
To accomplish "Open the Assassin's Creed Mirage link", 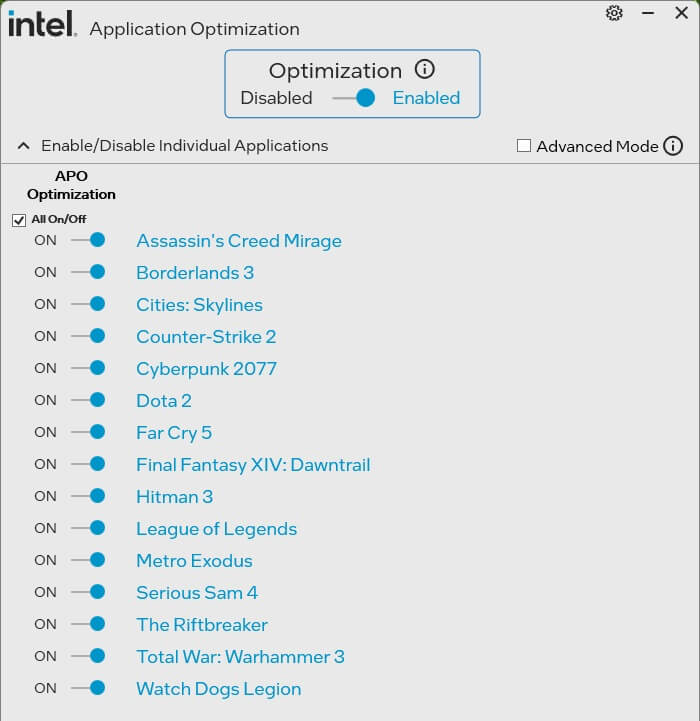I will (239, 241).
